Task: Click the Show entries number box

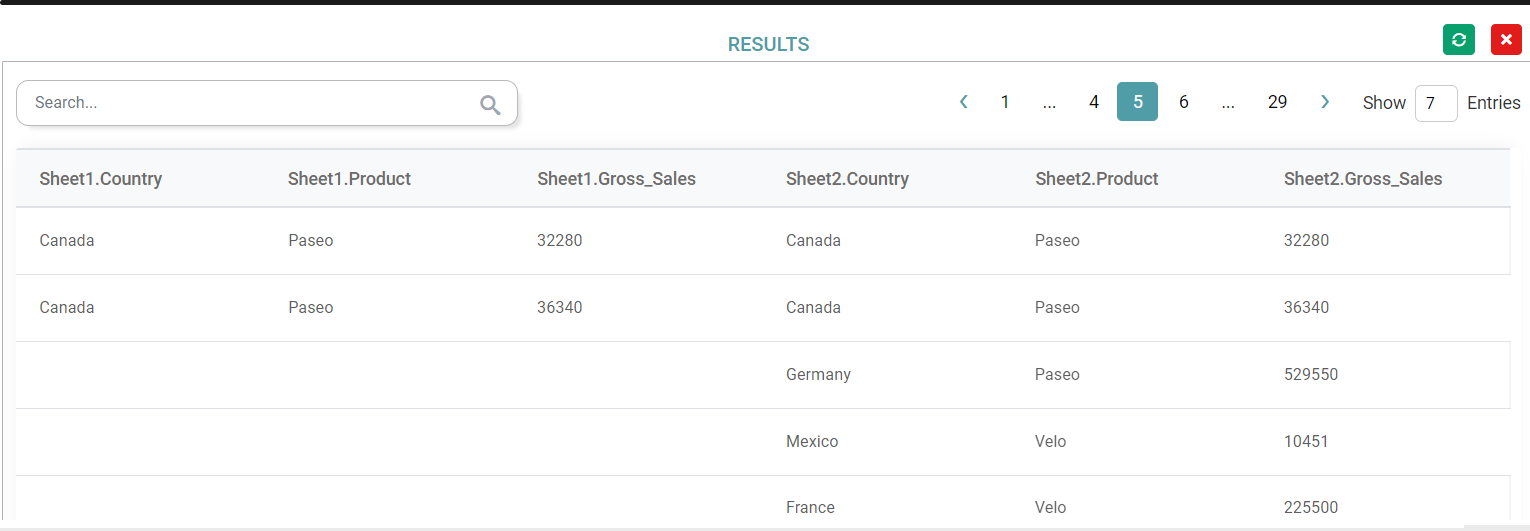Action: 1435,103
